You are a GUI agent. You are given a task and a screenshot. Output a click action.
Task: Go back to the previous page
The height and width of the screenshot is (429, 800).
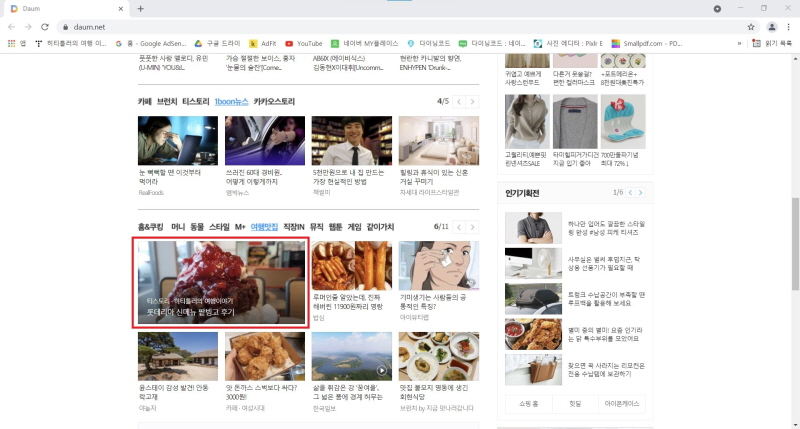(12, 27)
